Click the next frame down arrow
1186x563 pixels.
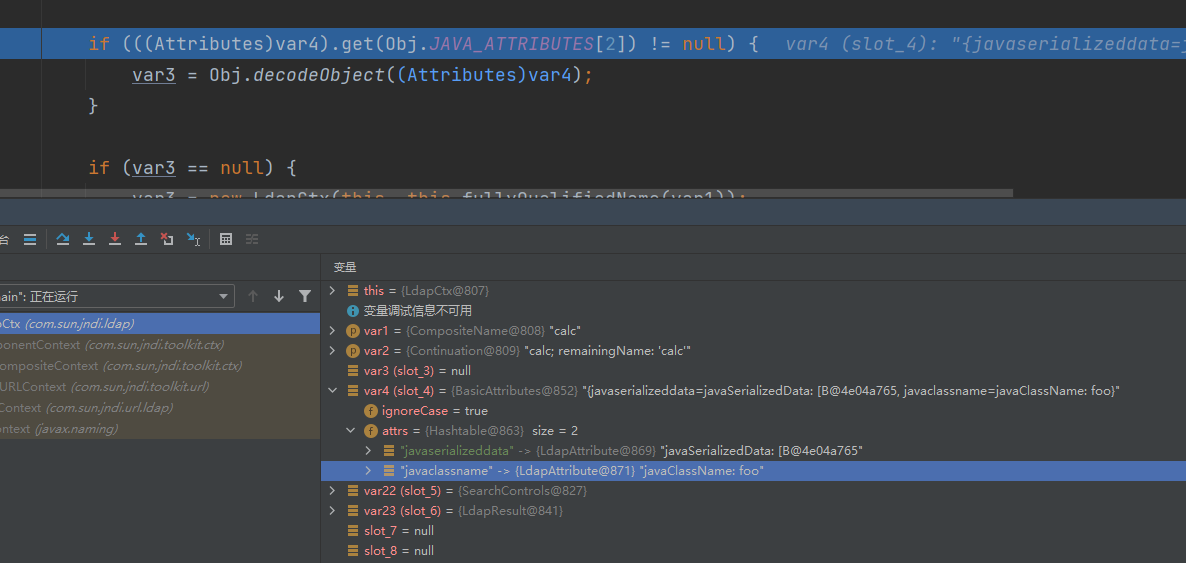pos(279,297)
